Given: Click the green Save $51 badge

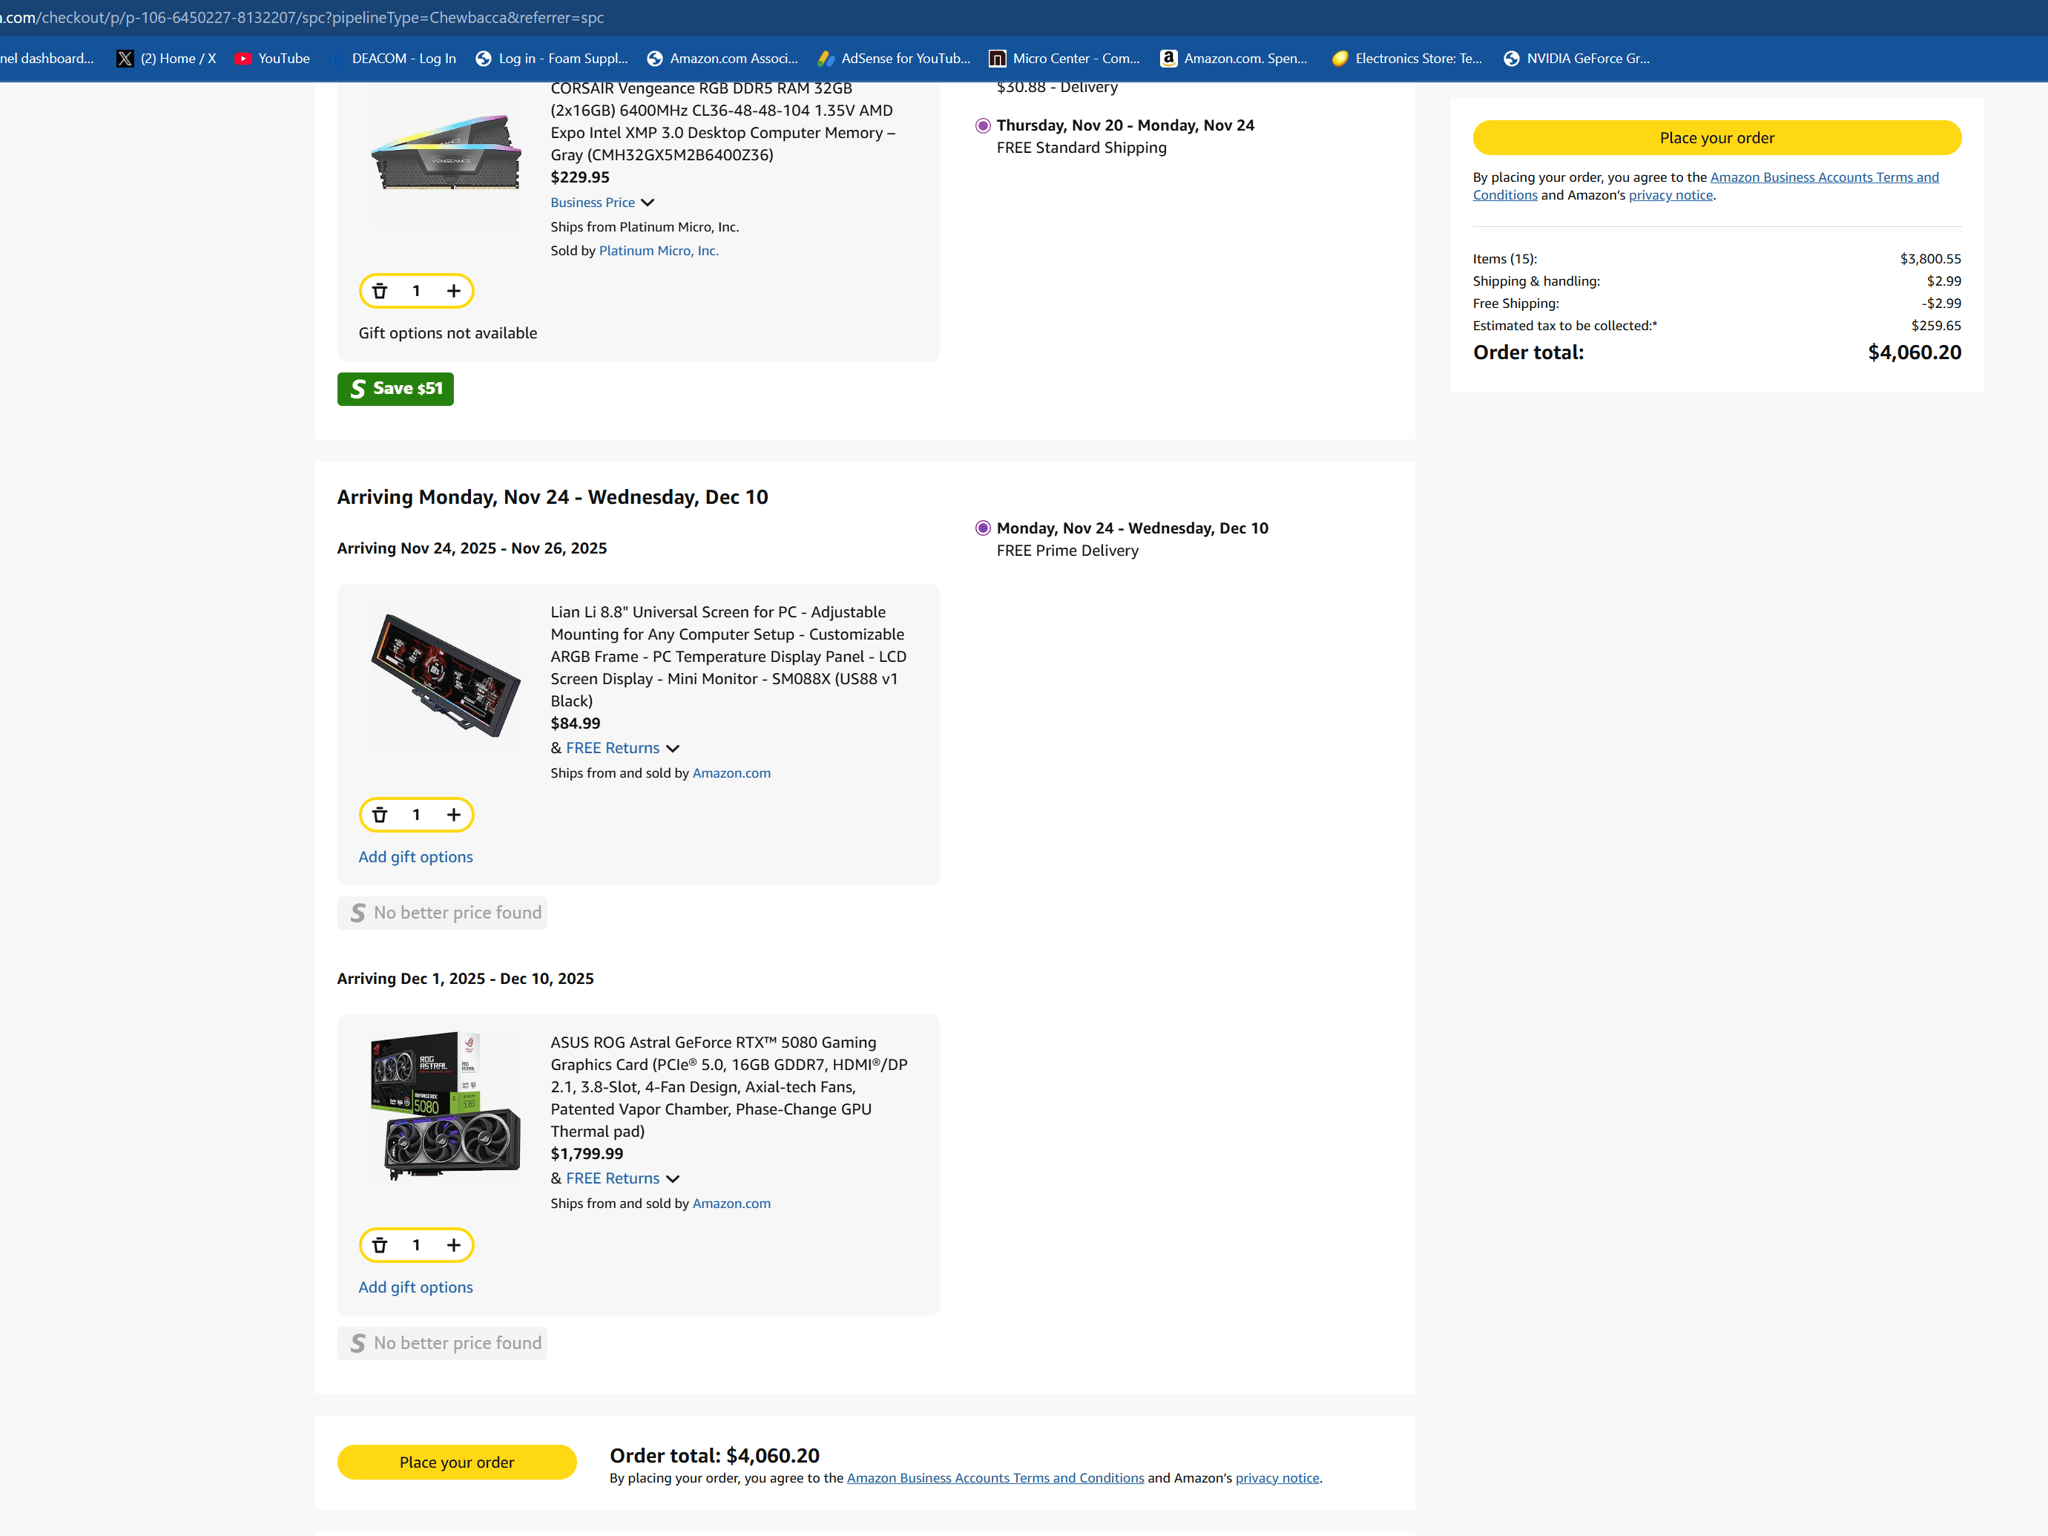Looking at the screenshot, I should [395, 389].
